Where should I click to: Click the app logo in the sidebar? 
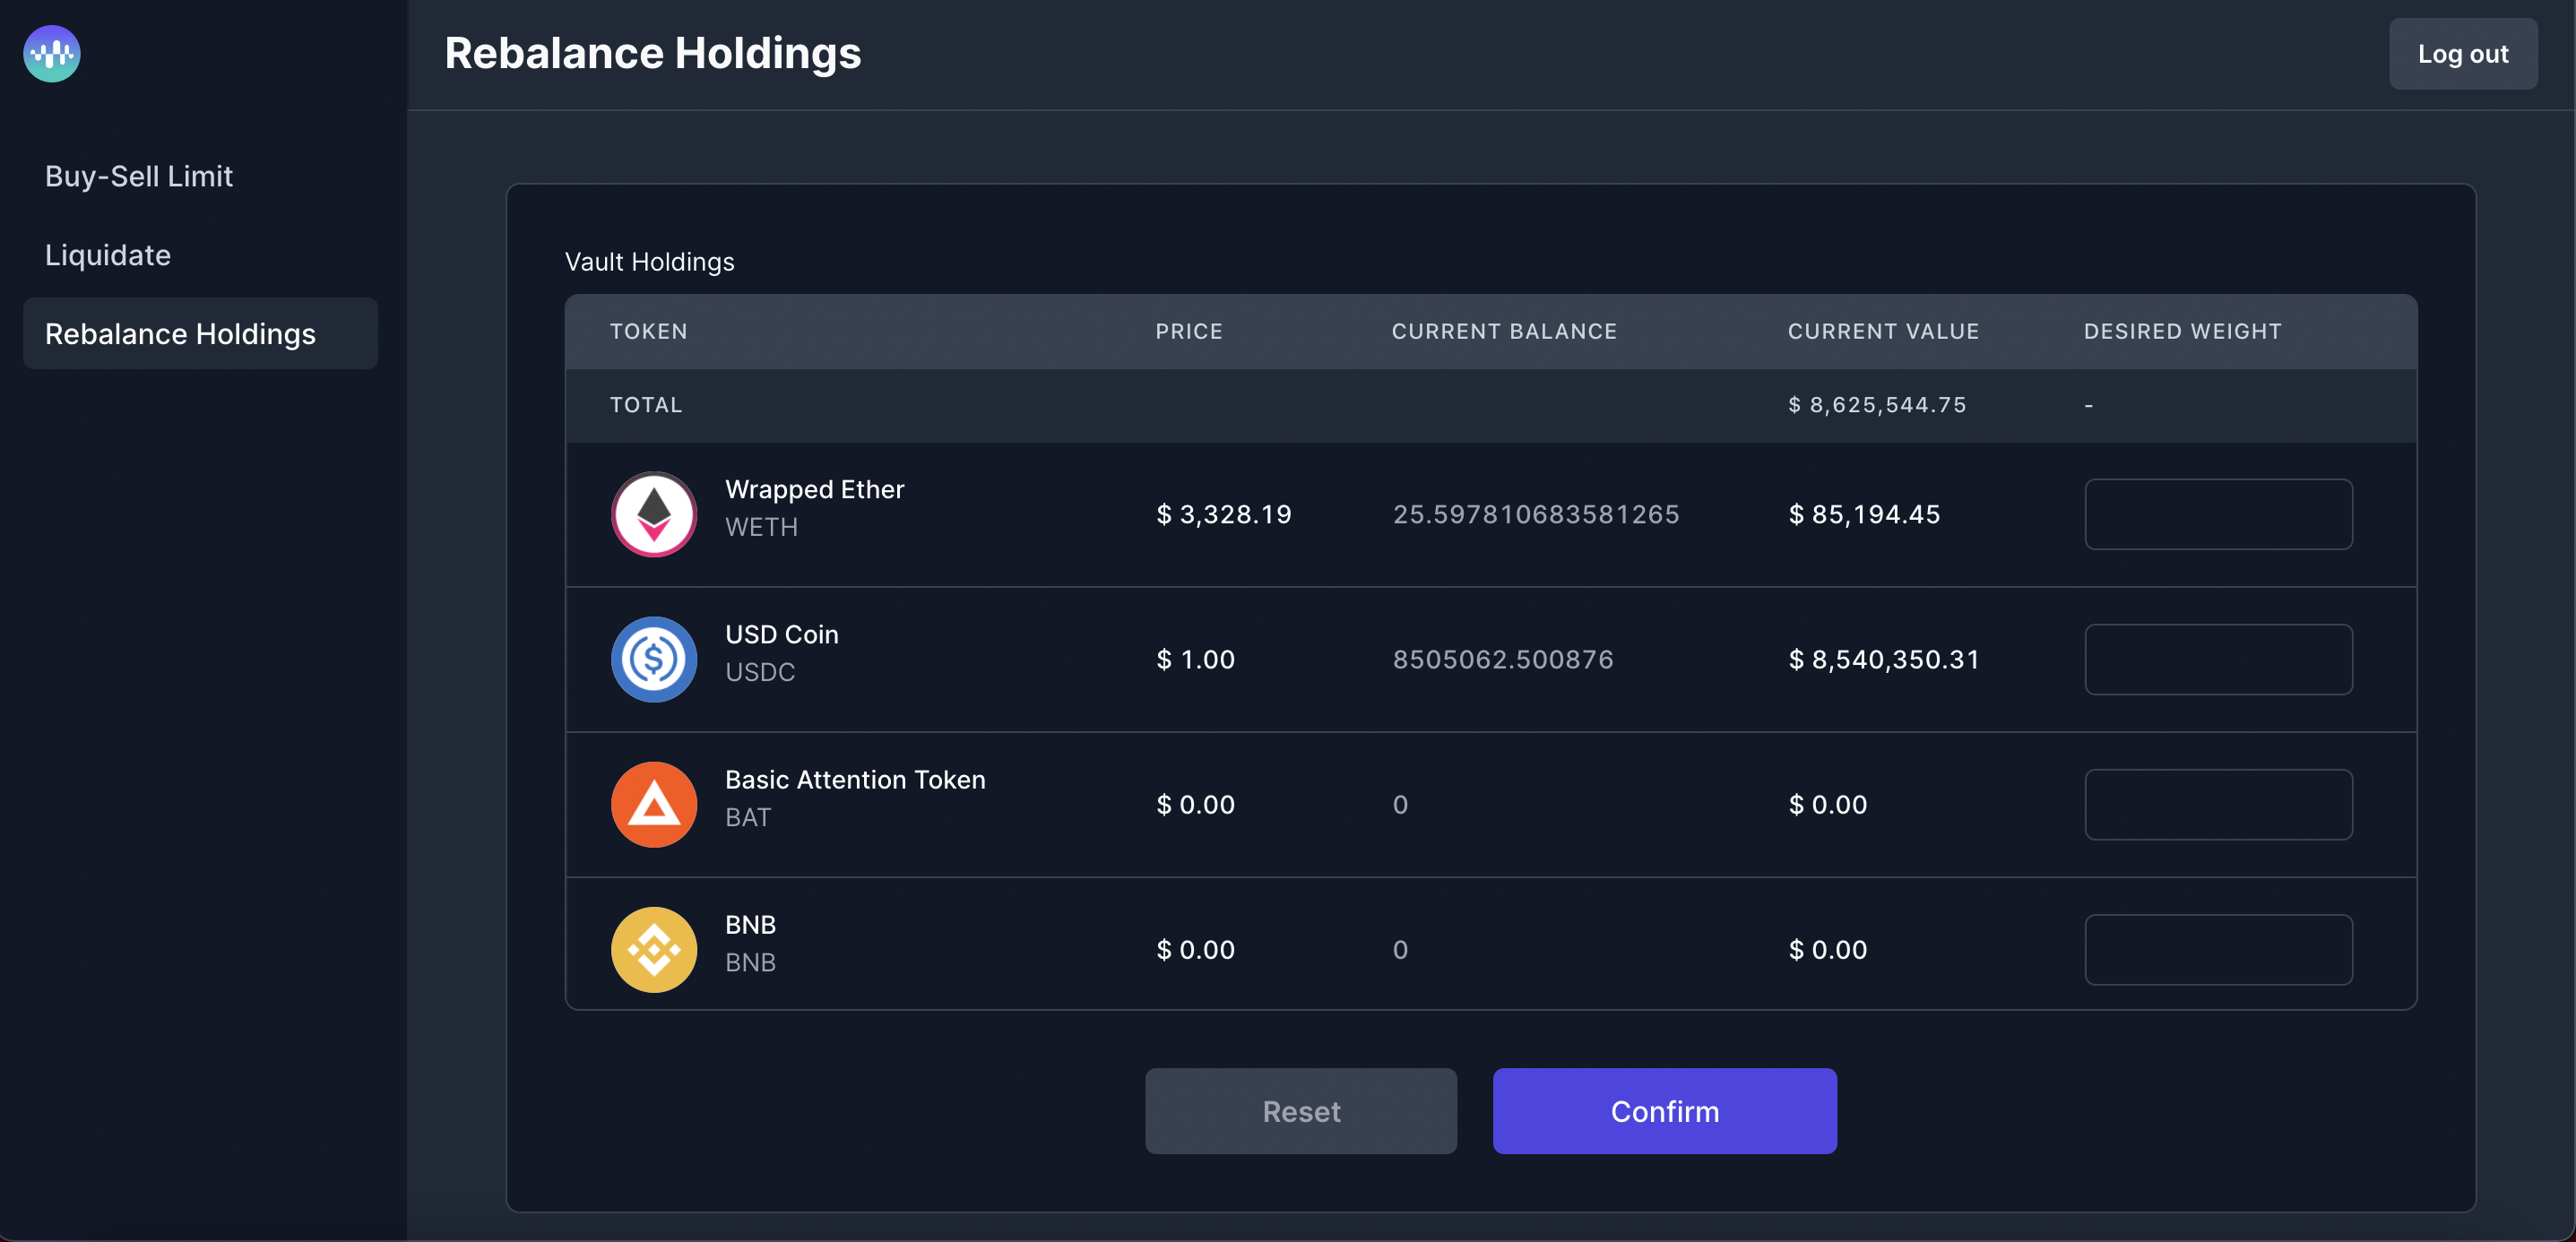point(52,53)
